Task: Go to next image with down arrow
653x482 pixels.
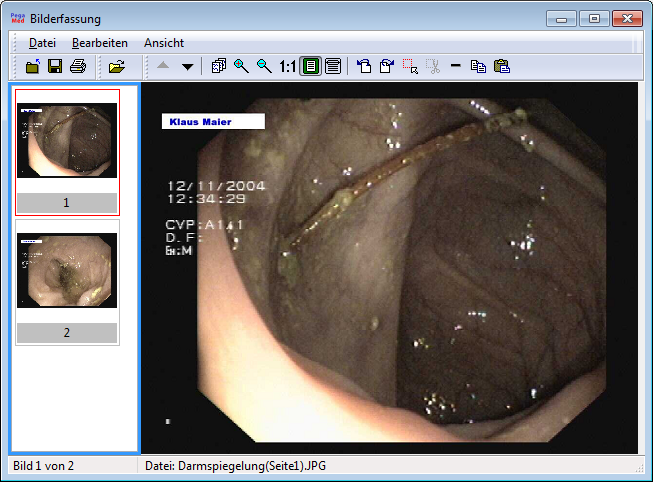Action: [187, 67]
